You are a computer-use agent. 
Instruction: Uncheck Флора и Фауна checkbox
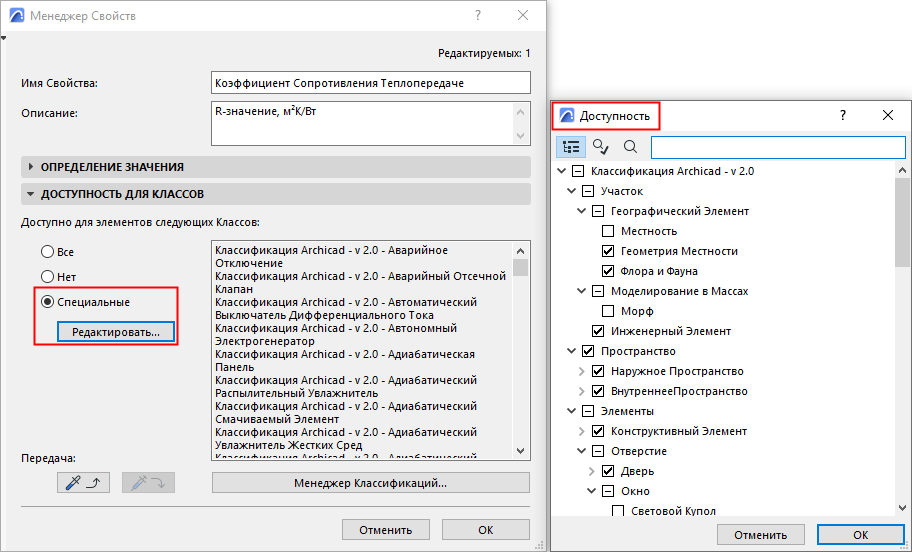pyautogui.click(x=608, y=271)
